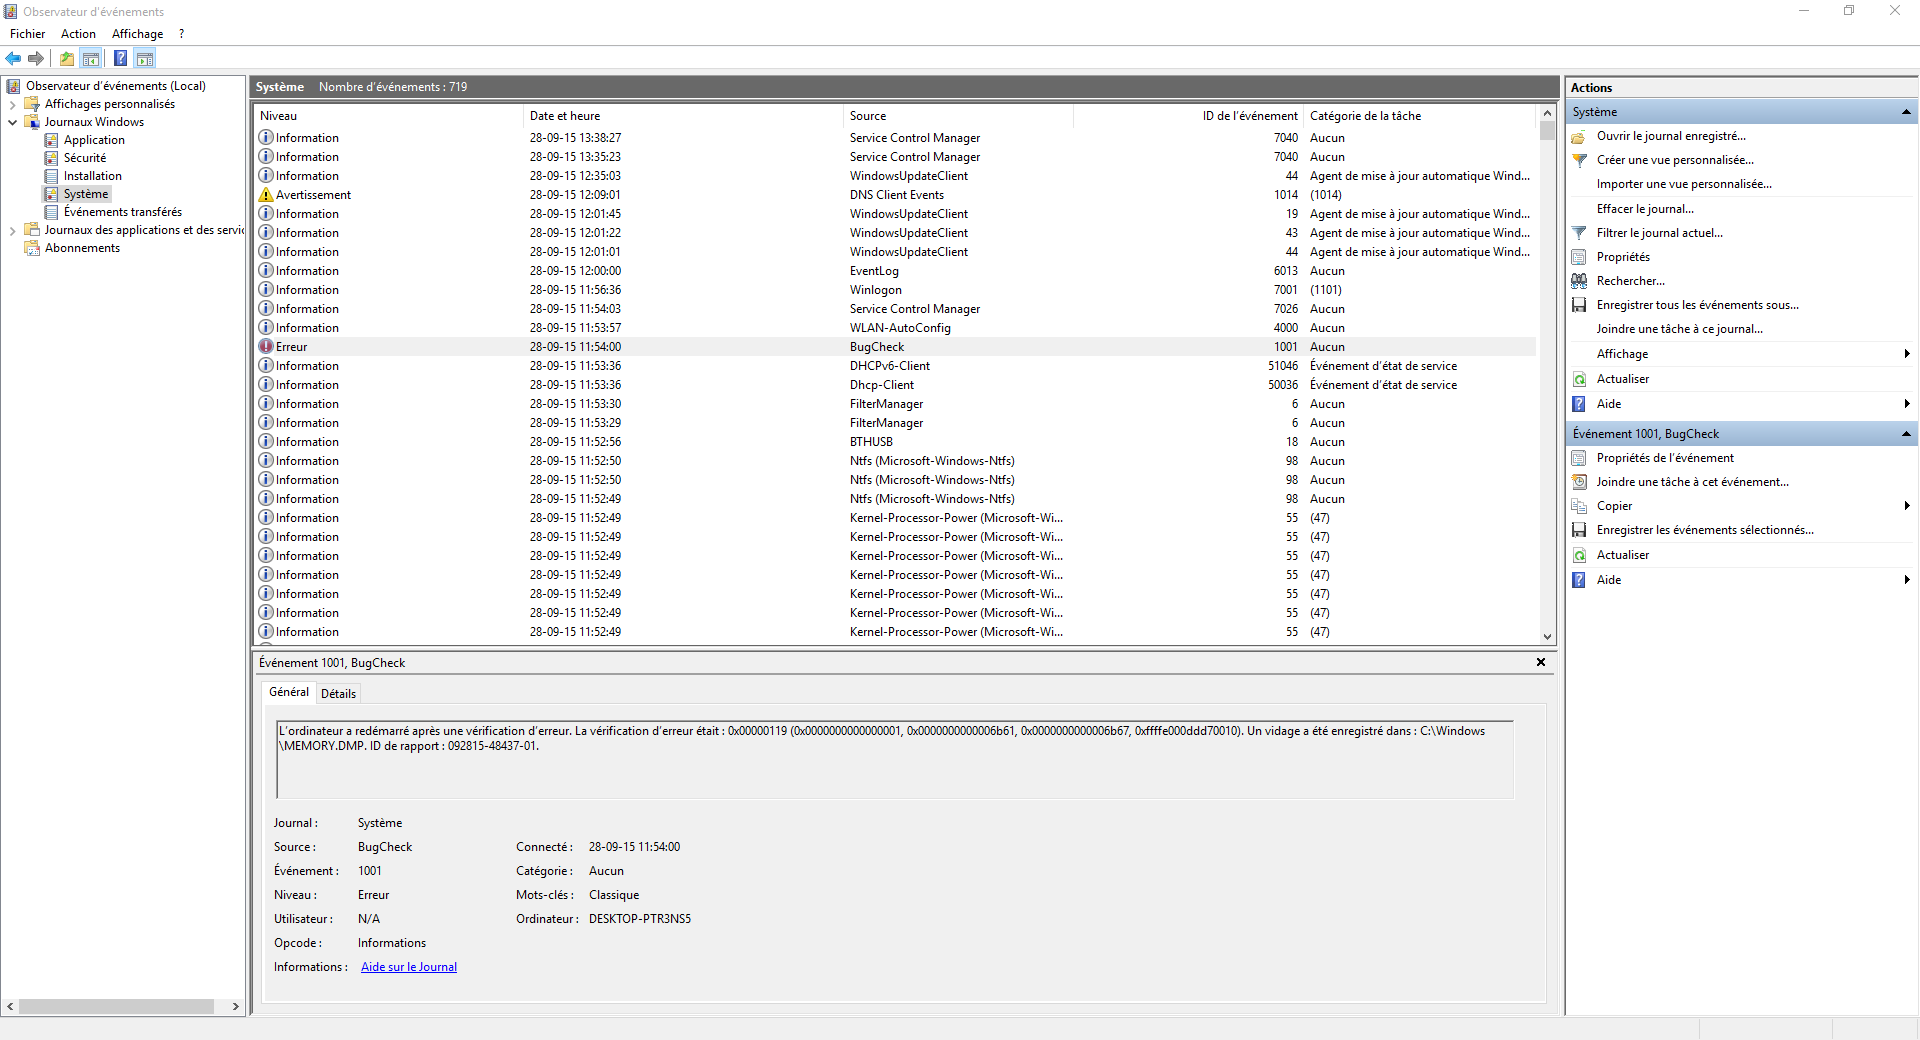1920x1040 pixels.
Task: Click the Avertissement warning icon for DNS Client Events
Action: click(266, 195)
